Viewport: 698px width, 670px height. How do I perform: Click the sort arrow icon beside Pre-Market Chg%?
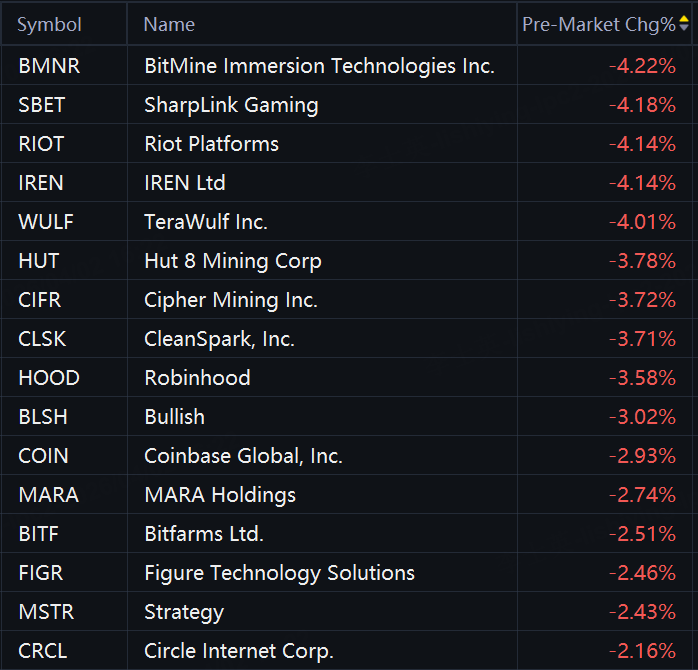click(684, 24)
